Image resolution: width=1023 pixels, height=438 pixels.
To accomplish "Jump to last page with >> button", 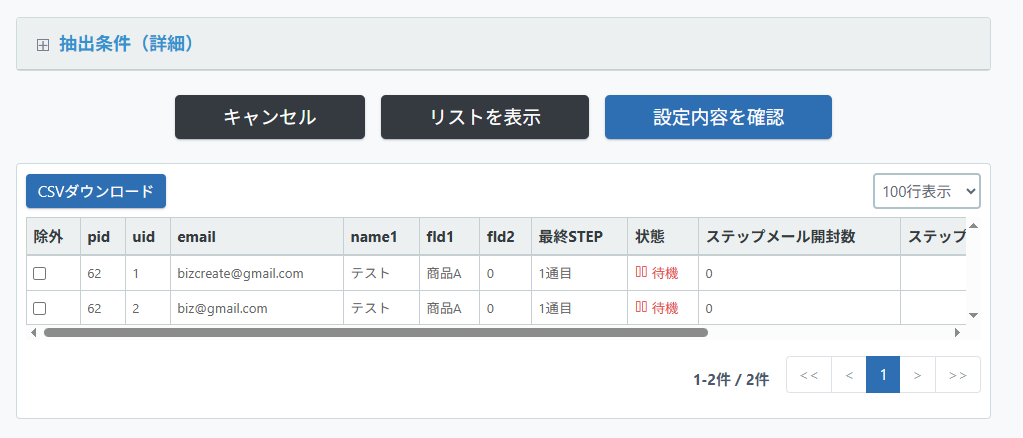I will 958,375.
